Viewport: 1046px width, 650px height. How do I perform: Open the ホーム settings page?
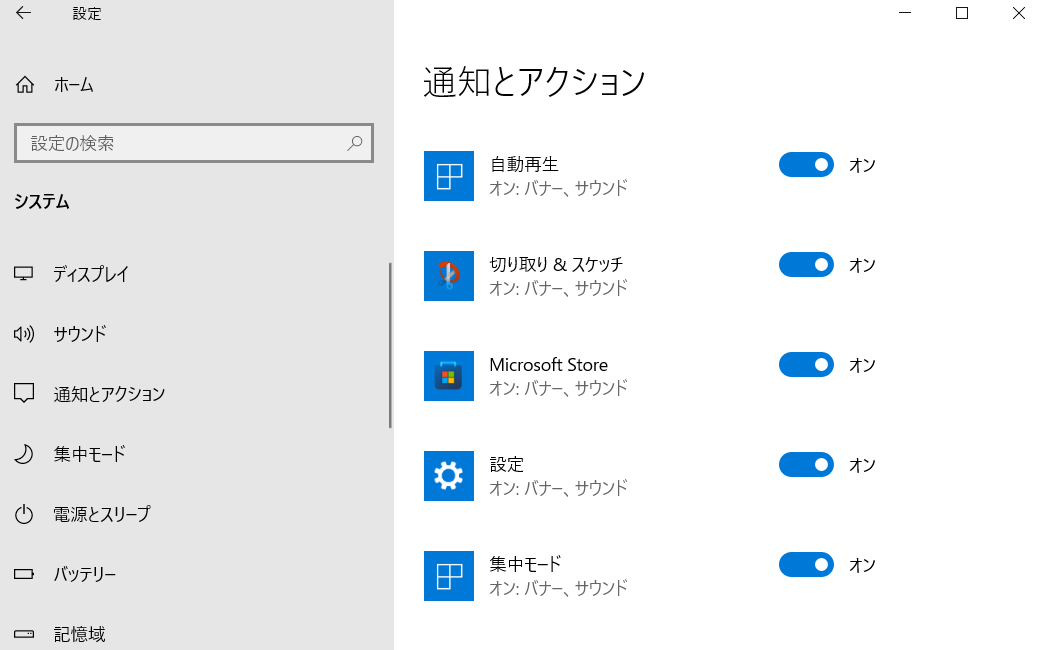[x=70, y=85]
